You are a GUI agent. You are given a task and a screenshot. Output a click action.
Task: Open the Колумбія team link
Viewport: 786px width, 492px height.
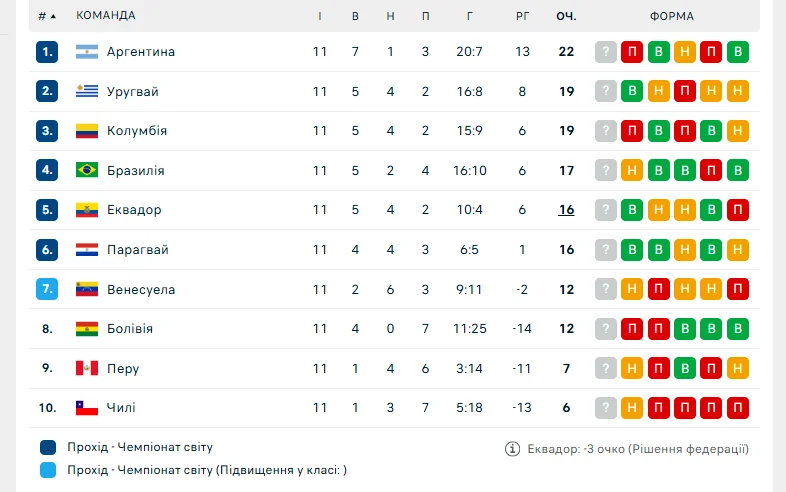click(137, 131)
